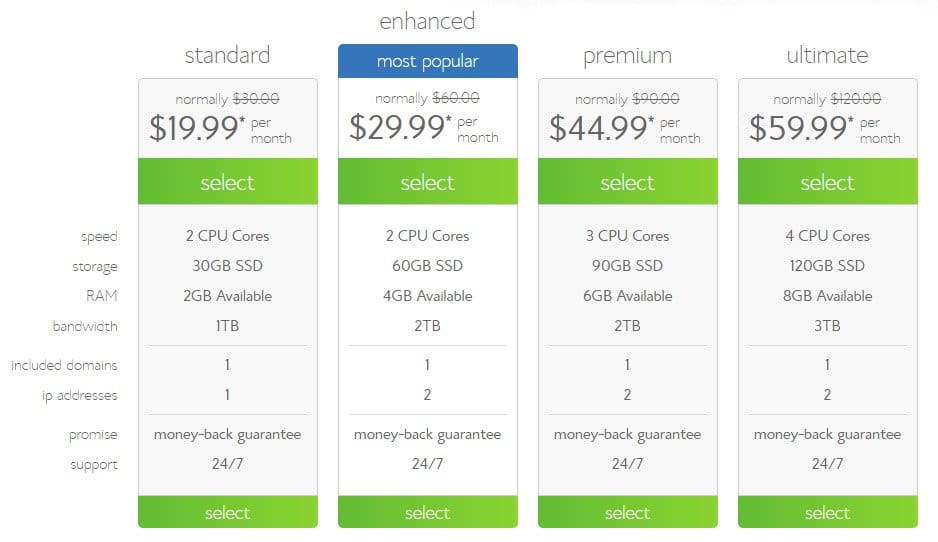Click top select button for premium plan
Viewport: 938px width, 542px height.
point(628,181)
